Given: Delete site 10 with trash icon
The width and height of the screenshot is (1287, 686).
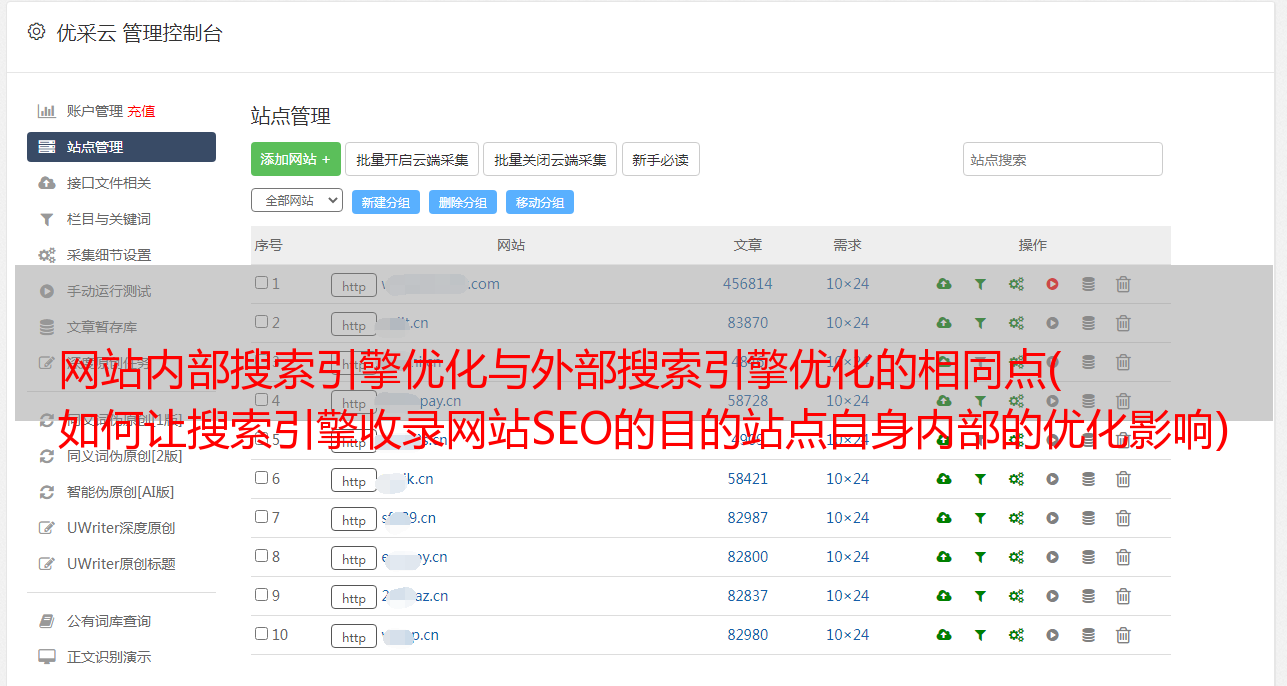Looking at the screenshot, I should pyautogui.click(x=1123, y=635).
